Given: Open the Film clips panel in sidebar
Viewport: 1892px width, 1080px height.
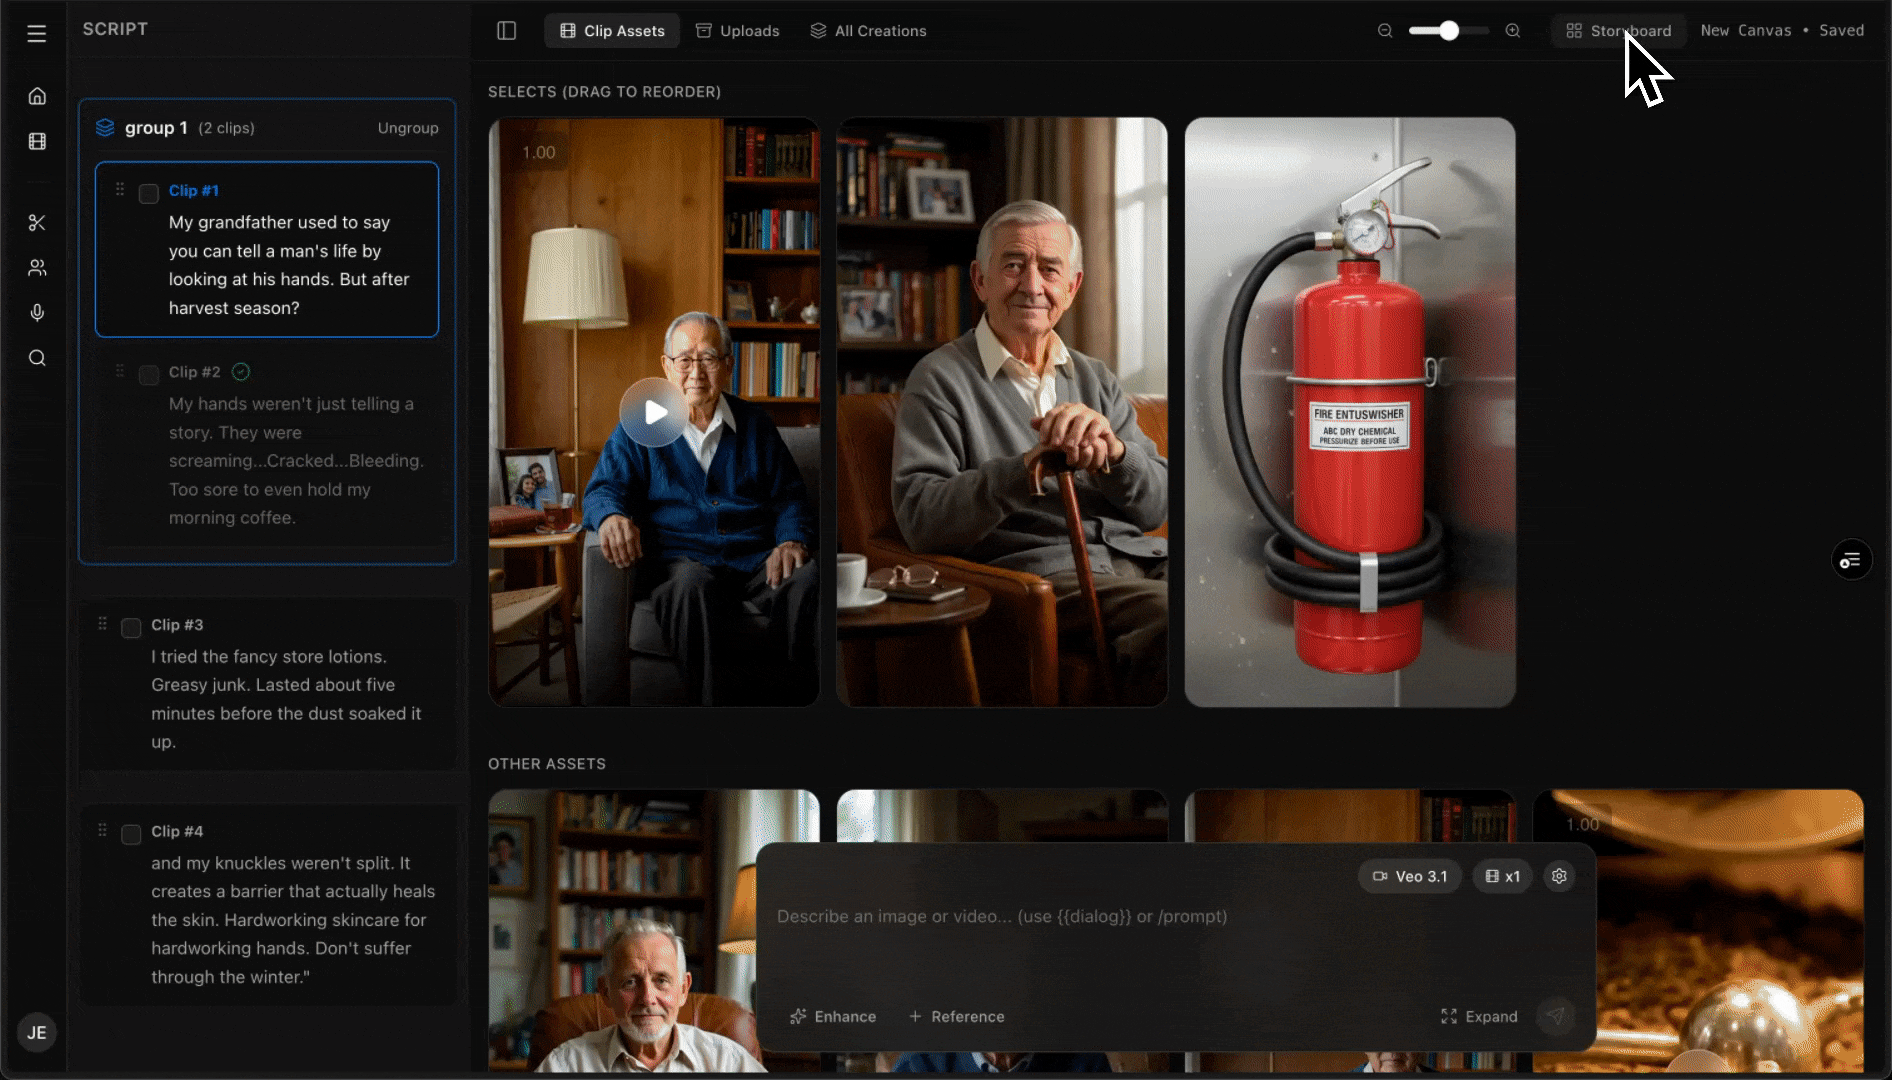Looking at the screenshot, I should (x=37, y=141).
